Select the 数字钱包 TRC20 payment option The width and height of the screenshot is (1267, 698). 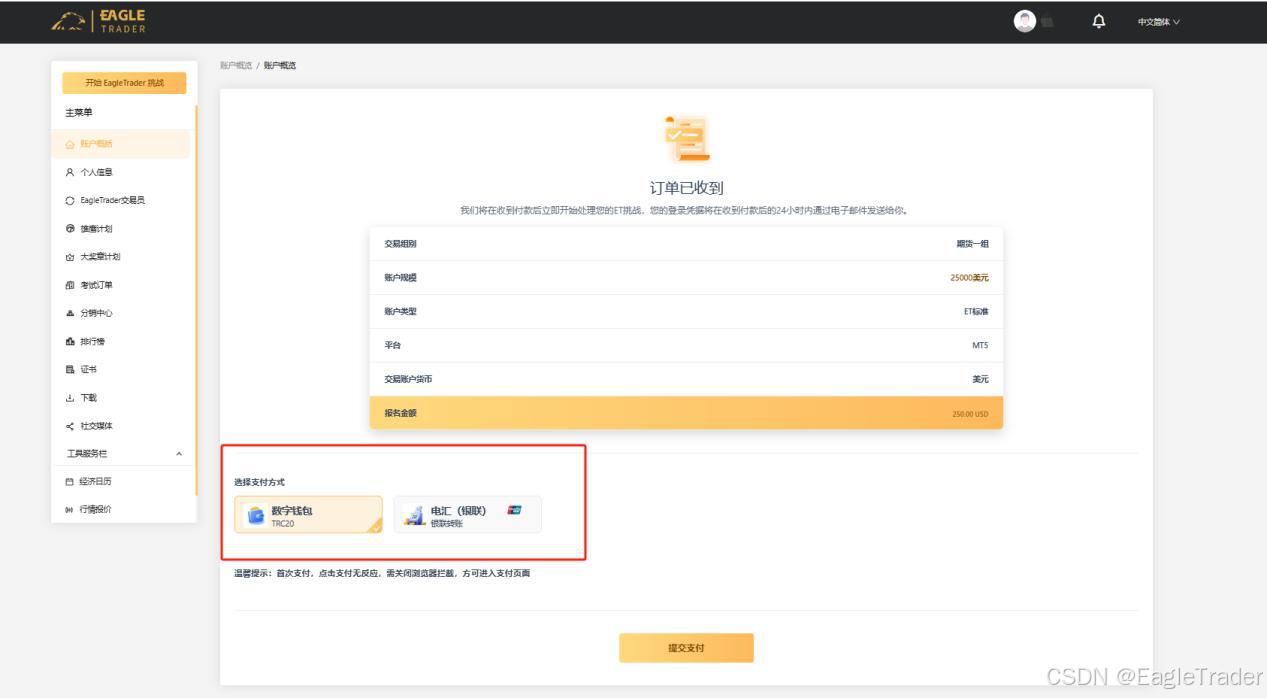[x=308, y=515]
